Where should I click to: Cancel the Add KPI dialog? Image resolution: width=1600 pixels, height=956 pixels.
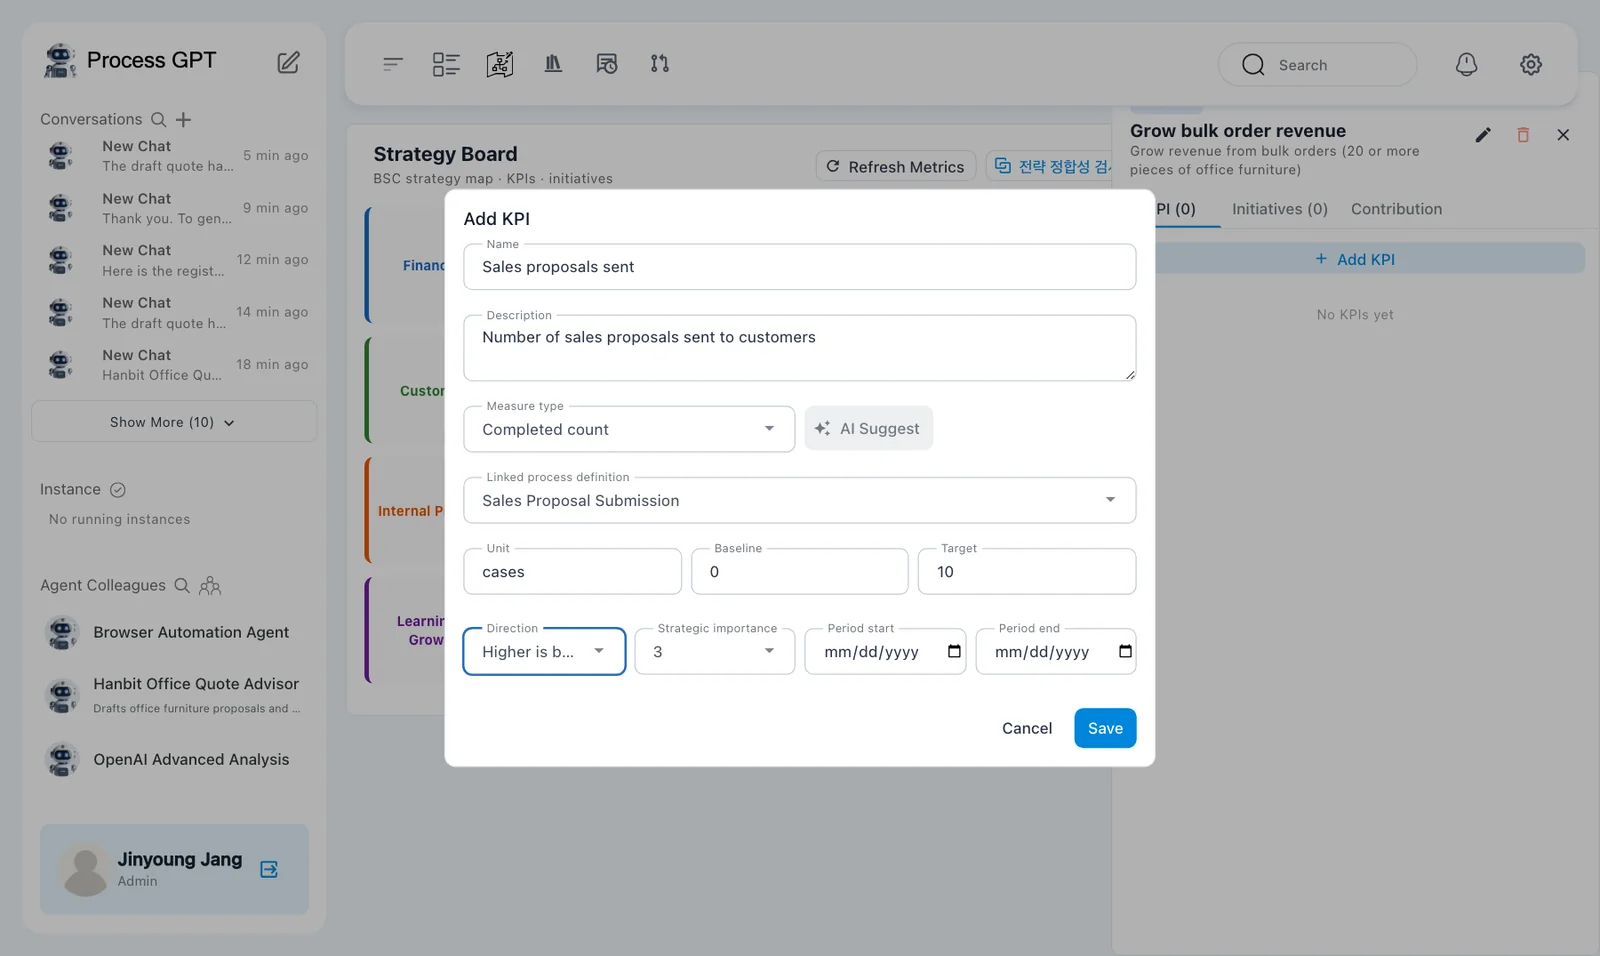click(1027, 728)
